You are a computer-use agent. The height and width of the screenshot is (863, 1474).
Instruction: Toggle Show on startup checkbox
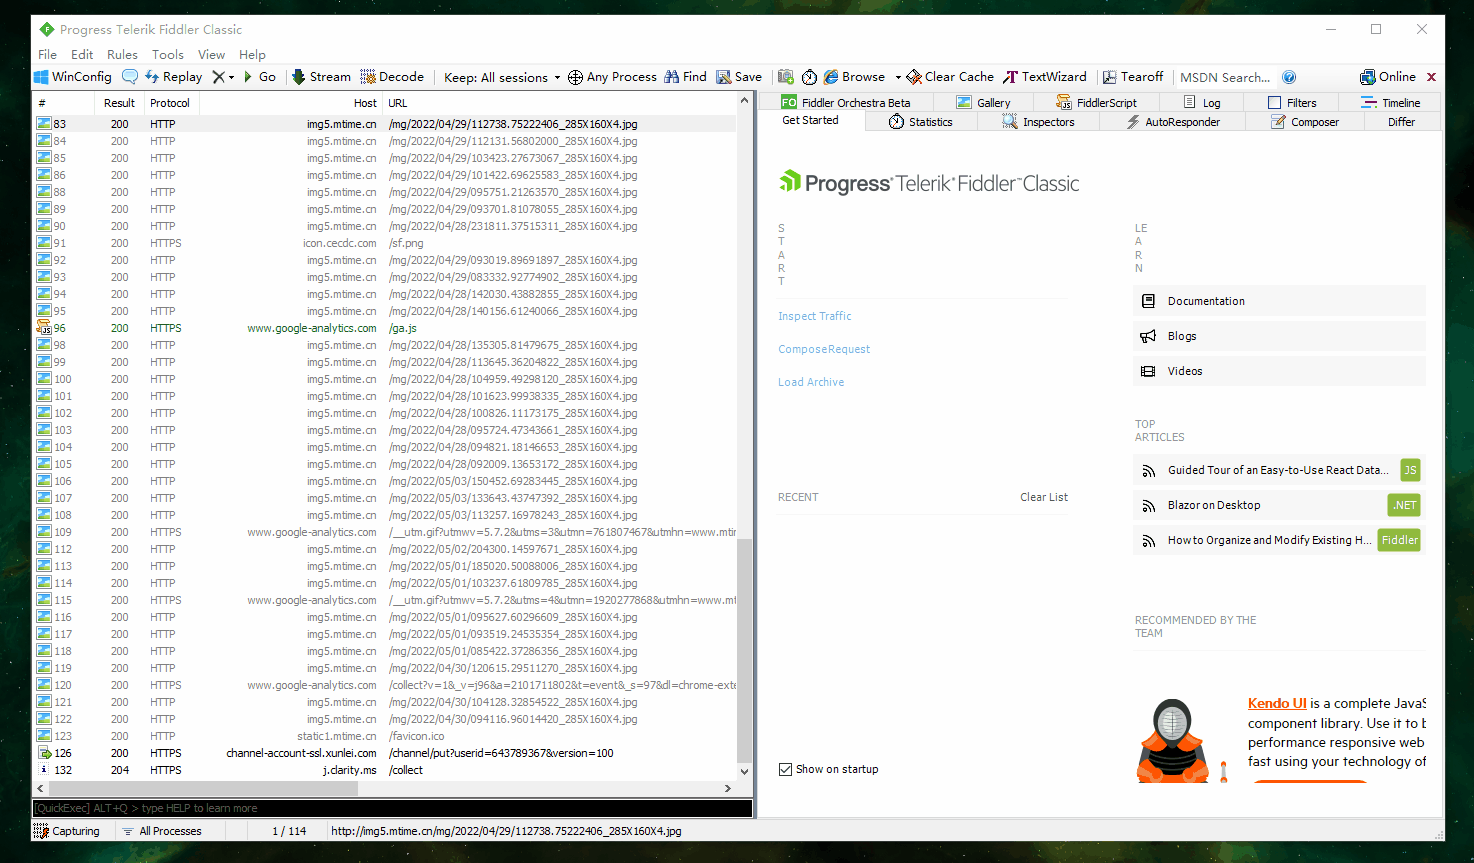point(785,769)
